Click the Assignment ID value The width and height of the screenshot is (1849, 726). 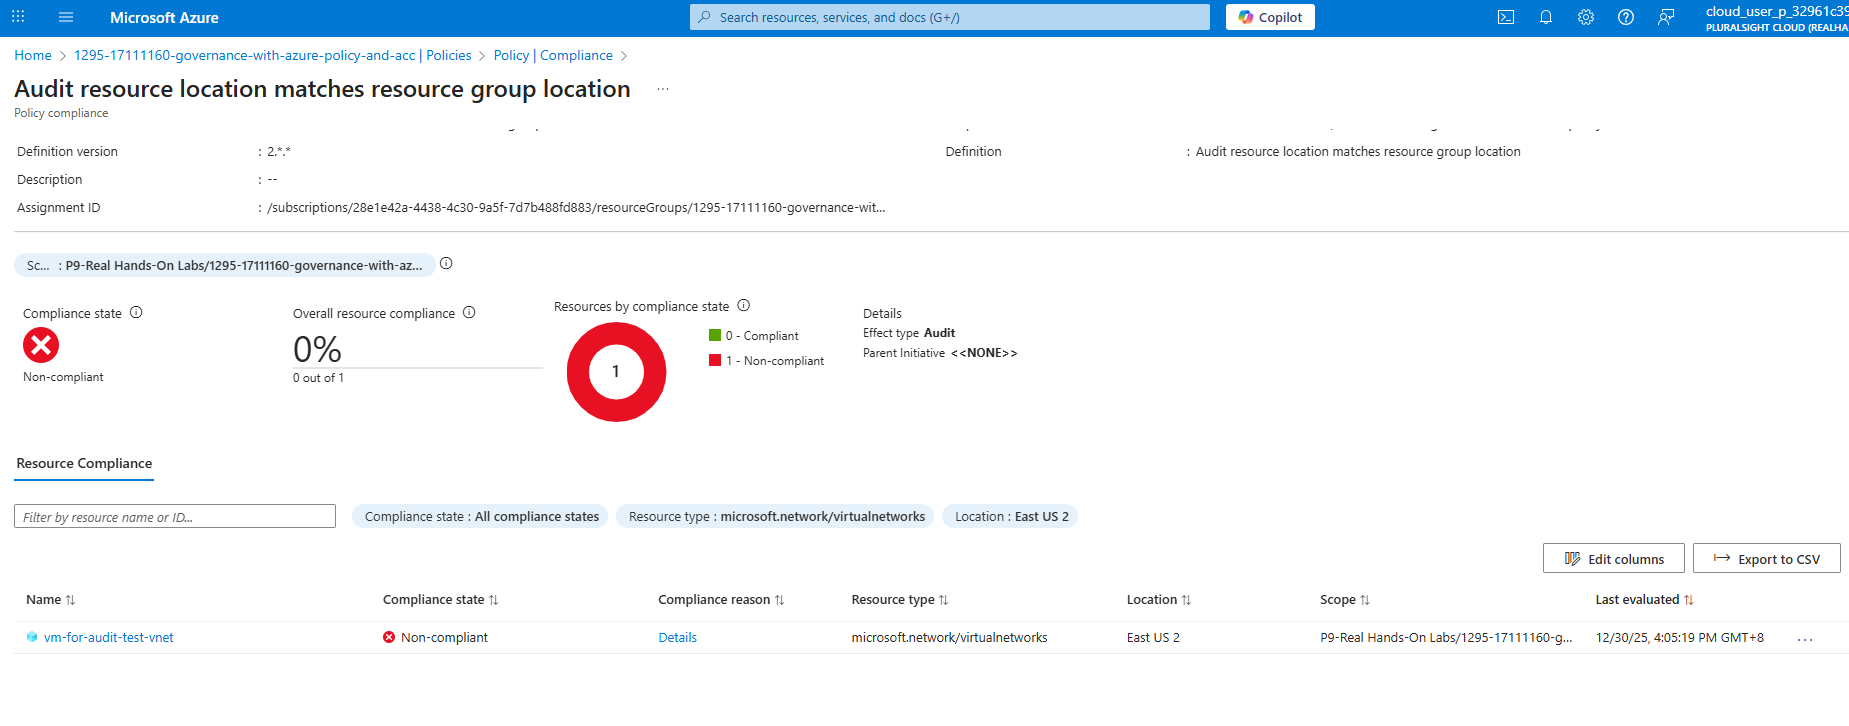tap(576, 208)
